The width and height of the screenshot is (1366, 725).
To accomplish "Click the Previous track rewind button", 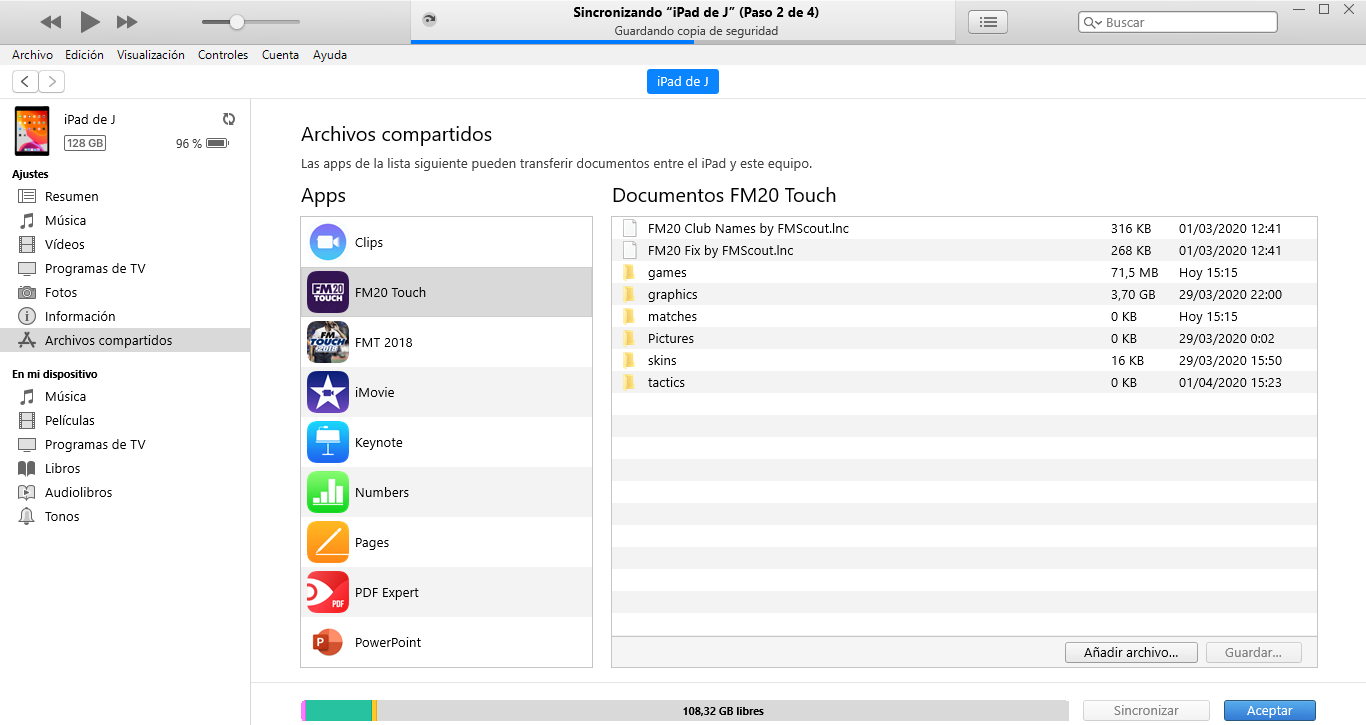I will tap(51, 22).
